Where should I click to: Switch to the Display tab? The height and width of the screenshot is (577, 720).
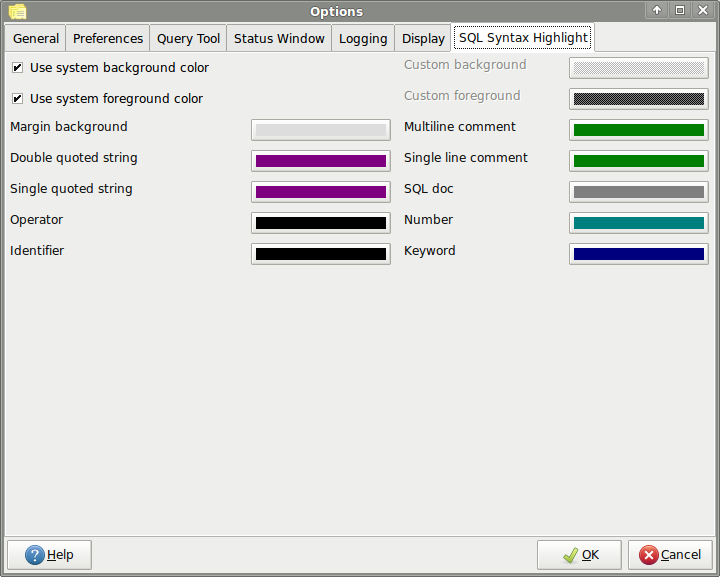(423, 39)
